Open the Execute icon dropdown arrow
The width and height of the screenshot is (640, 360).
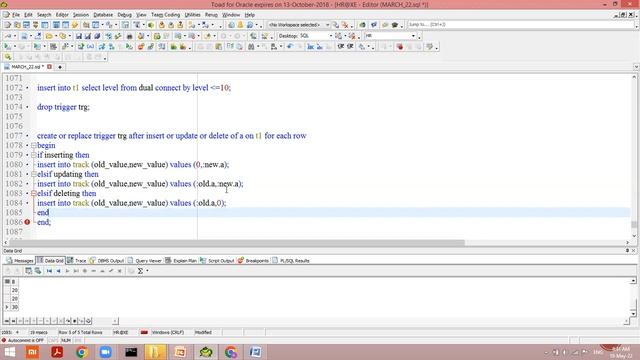coord(14,47)
